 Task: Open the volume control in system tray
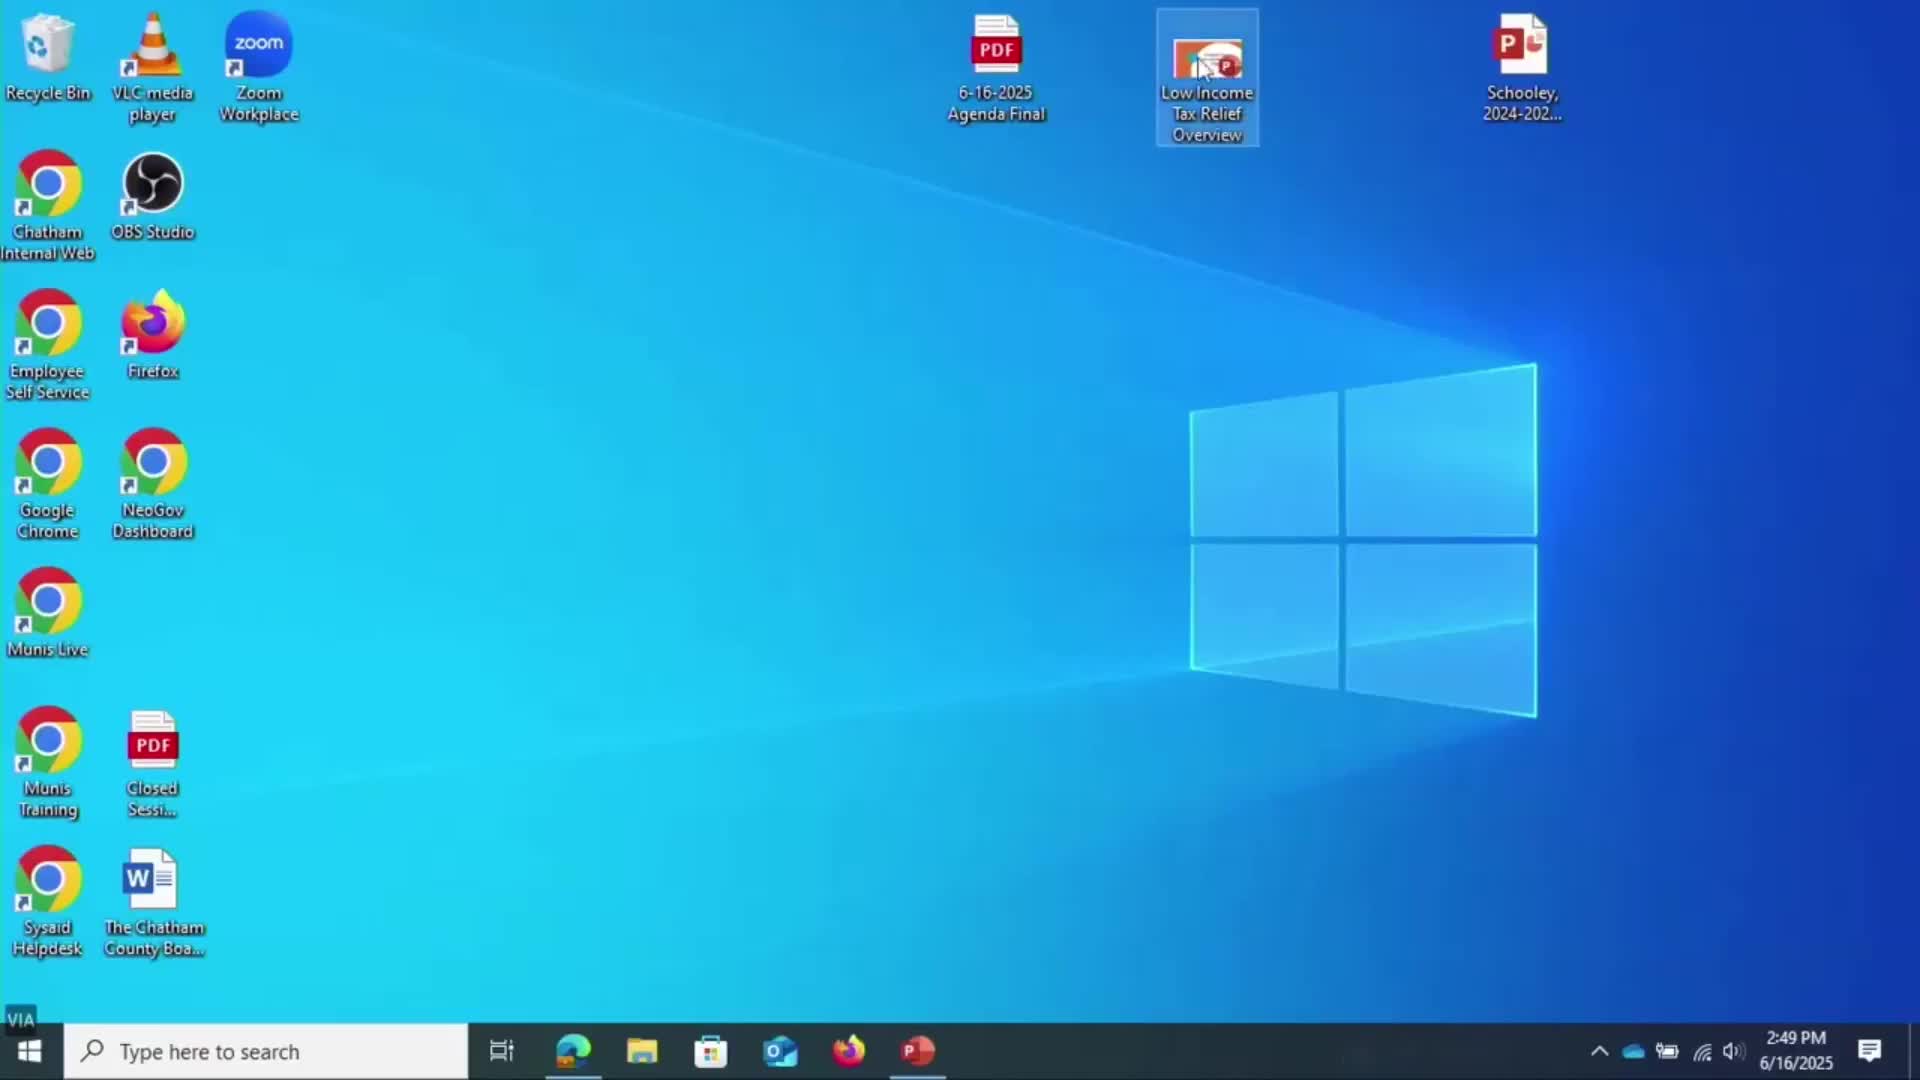pos(1734,1051)
